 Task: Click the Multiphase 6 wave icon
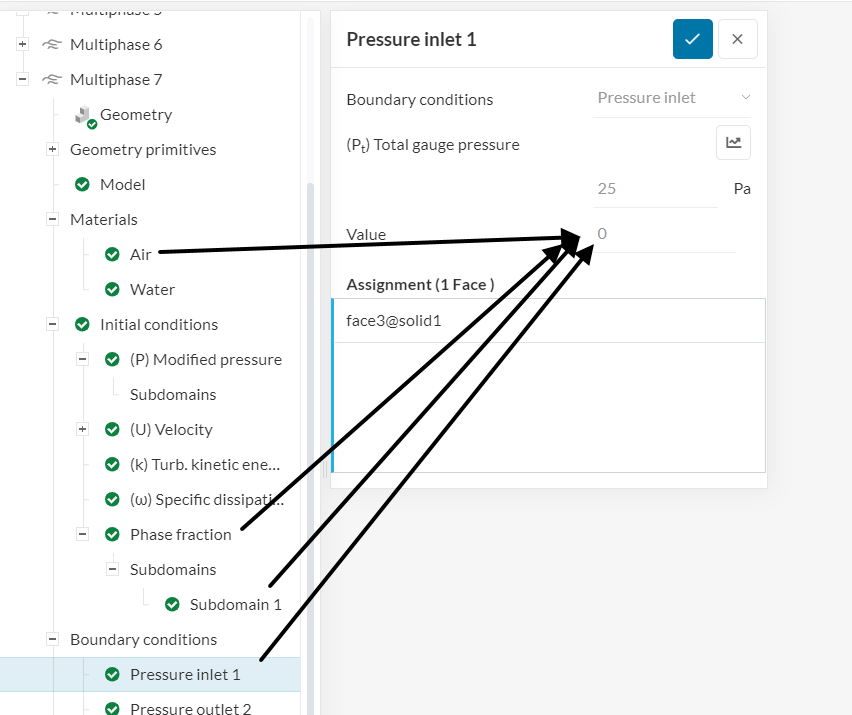click(51, 45)
